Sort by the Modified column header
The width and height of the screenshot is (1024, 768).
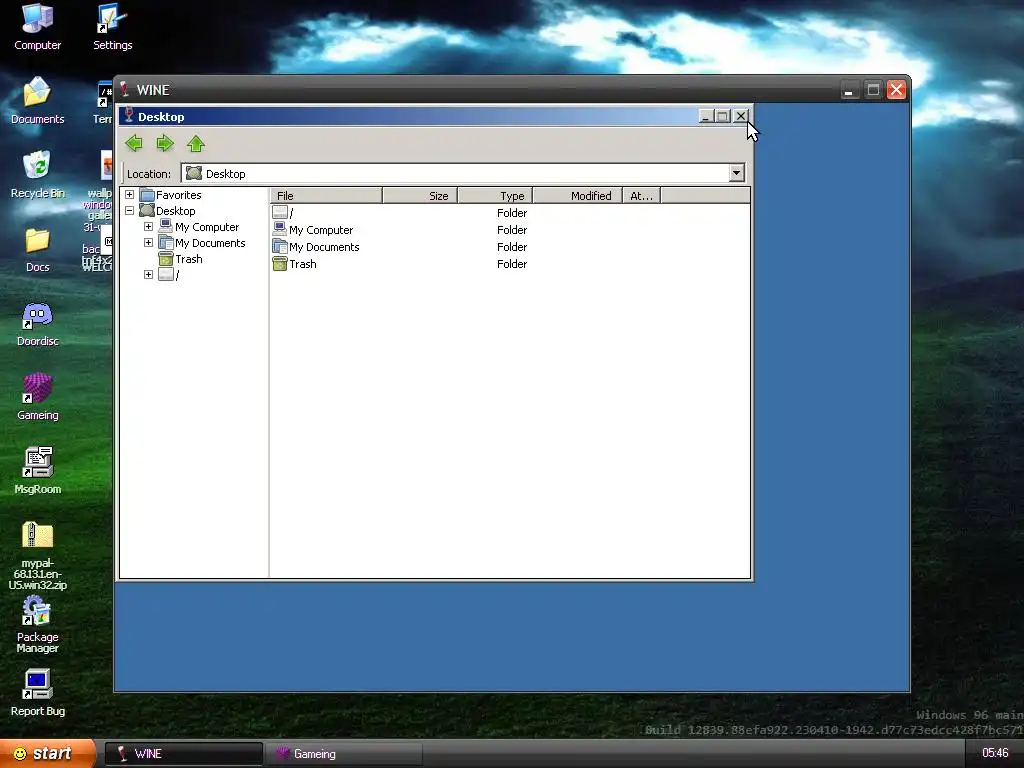(x=578, y=195)
